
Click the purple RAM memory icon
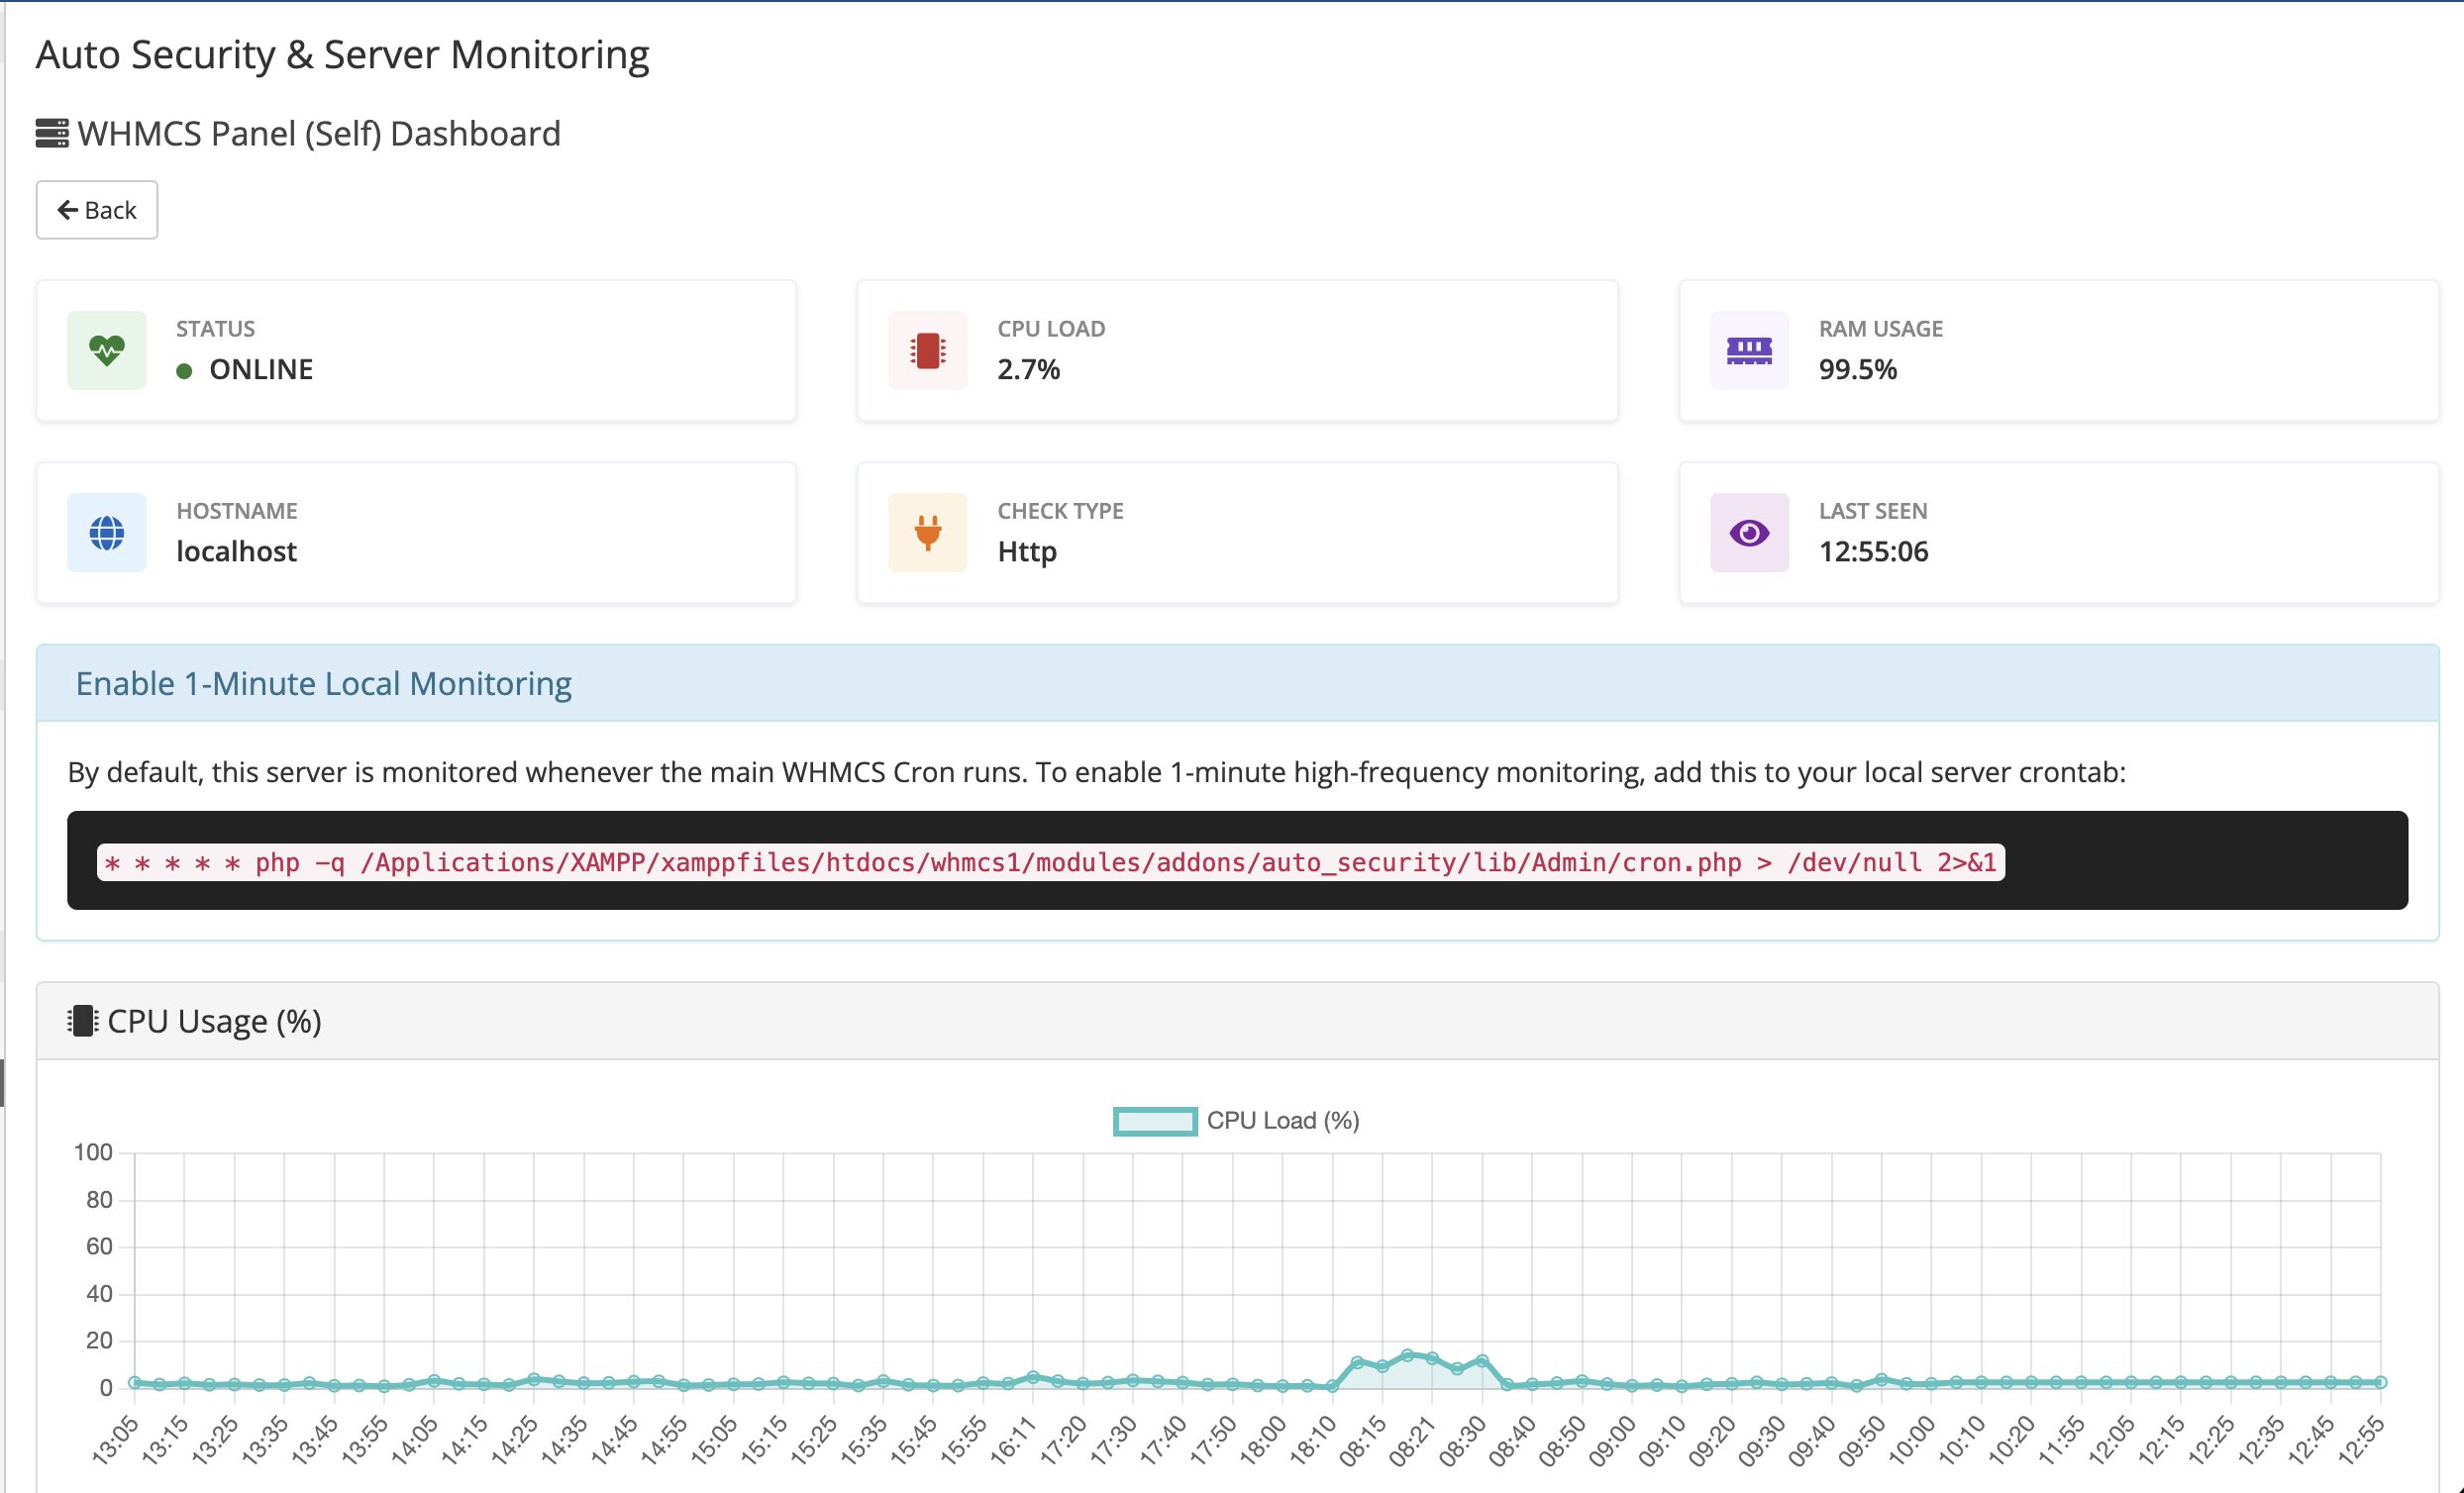click(1749, 350)
